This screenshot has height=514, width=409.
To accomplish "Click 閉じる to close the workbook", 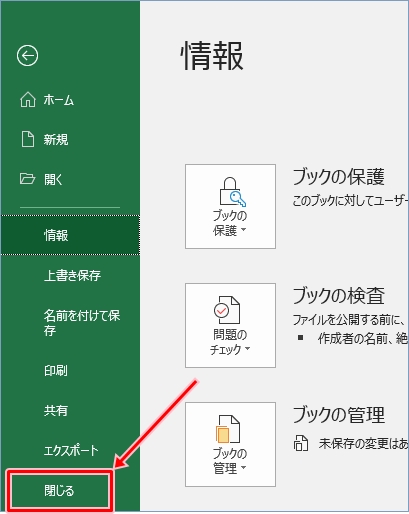I will click(60, 491).
